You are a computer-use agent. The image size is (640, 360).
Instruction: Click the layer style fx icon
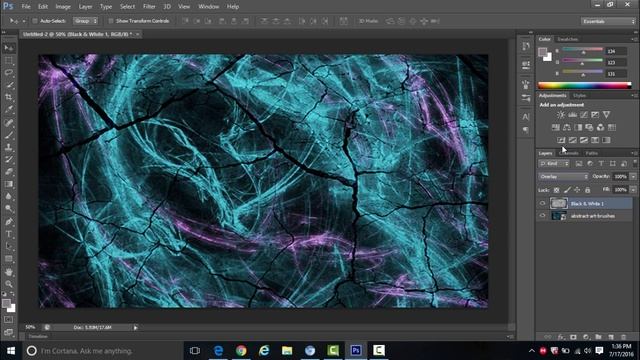coord(561,337)
